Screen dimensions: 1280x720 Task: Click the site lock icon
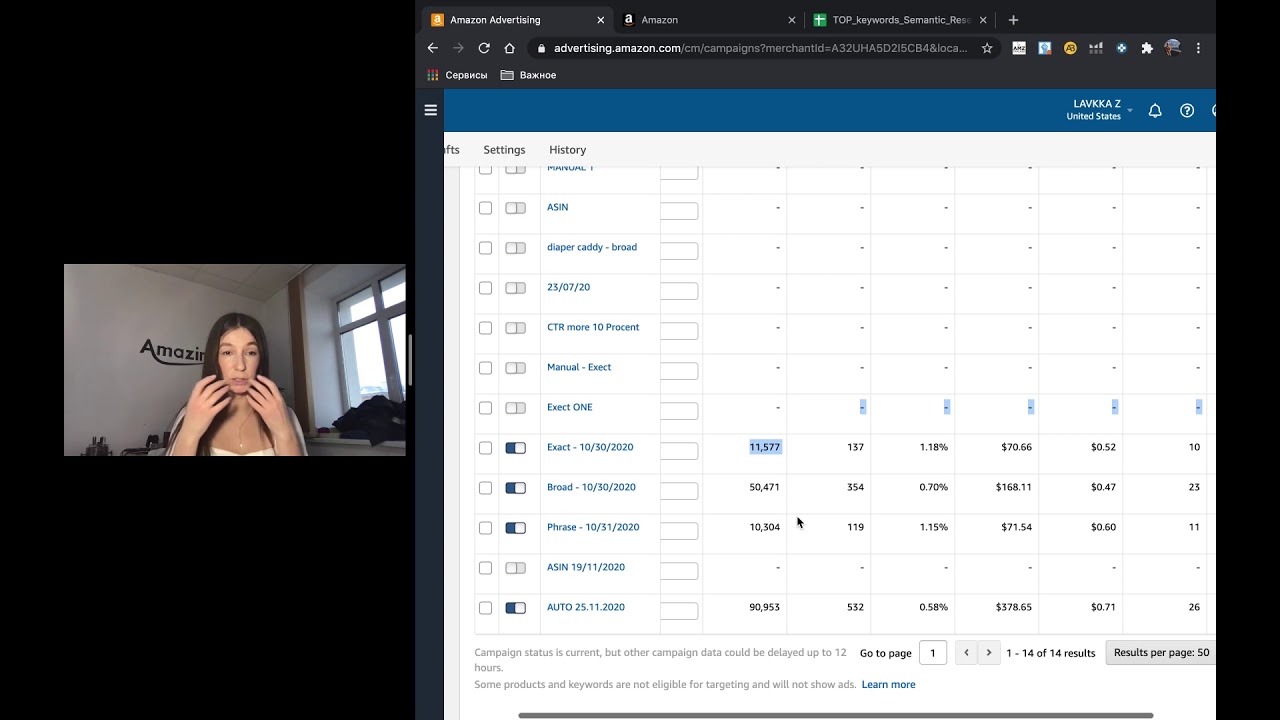[x=541, y=48]
